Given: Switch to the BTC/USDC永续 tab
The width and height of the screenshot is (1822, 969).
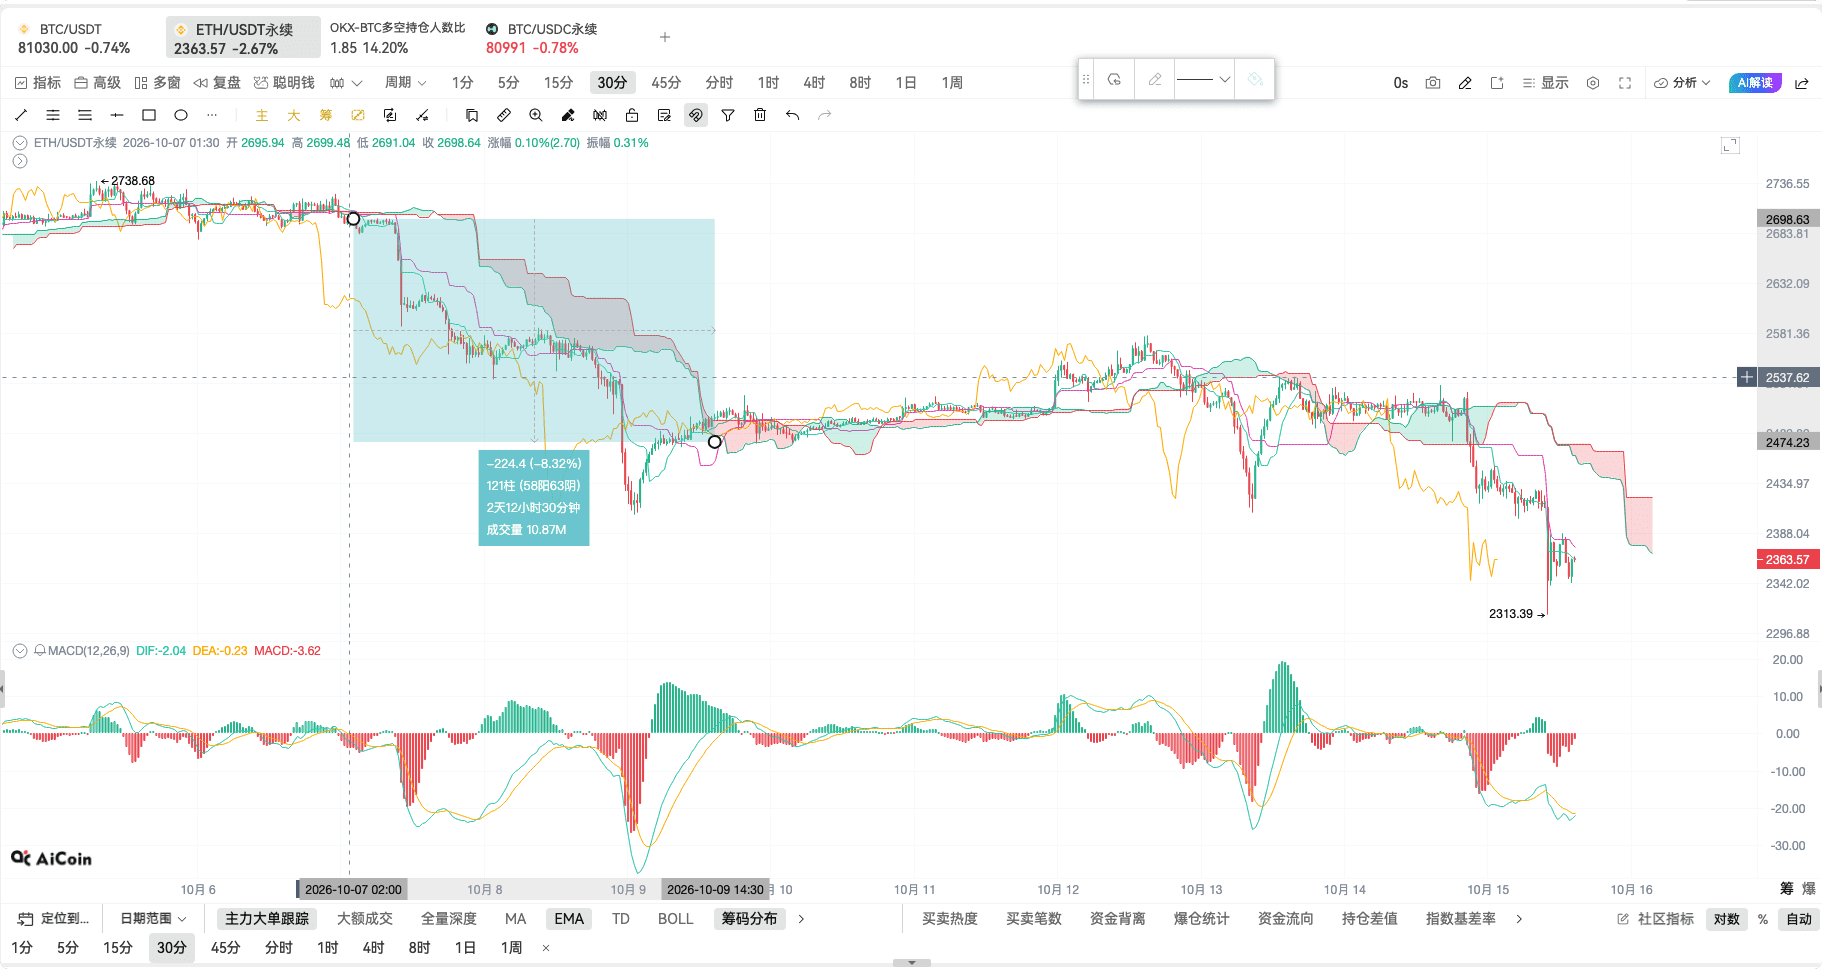Looking at the screenshot, I should click(x=542, y=38).
